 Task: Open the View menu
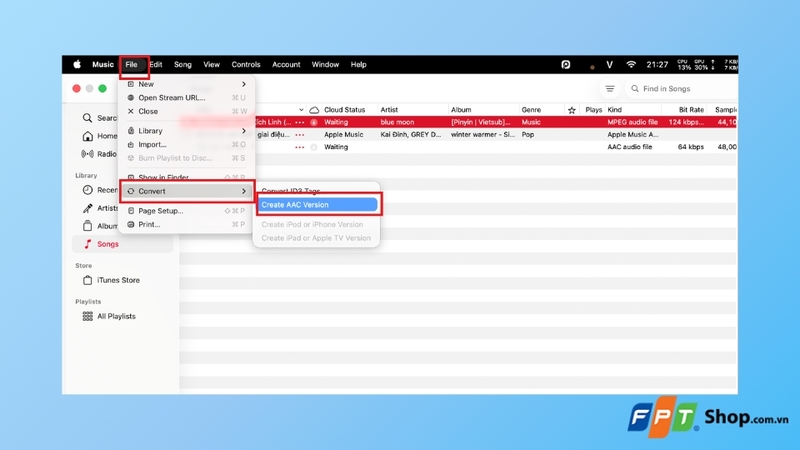[x=211, y=64]
